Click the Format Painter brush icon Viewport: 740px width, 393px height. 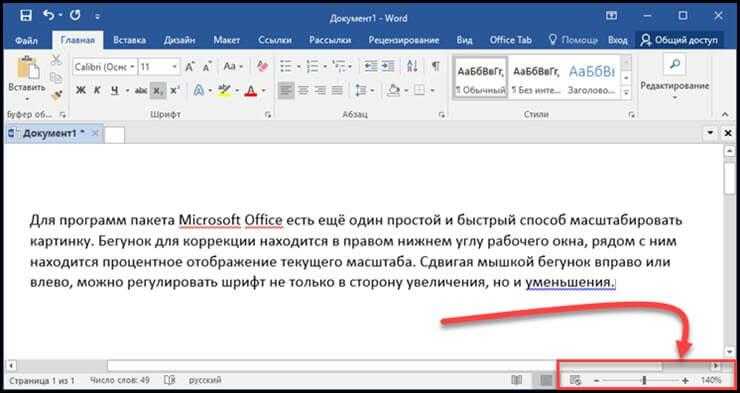point(56,96)
